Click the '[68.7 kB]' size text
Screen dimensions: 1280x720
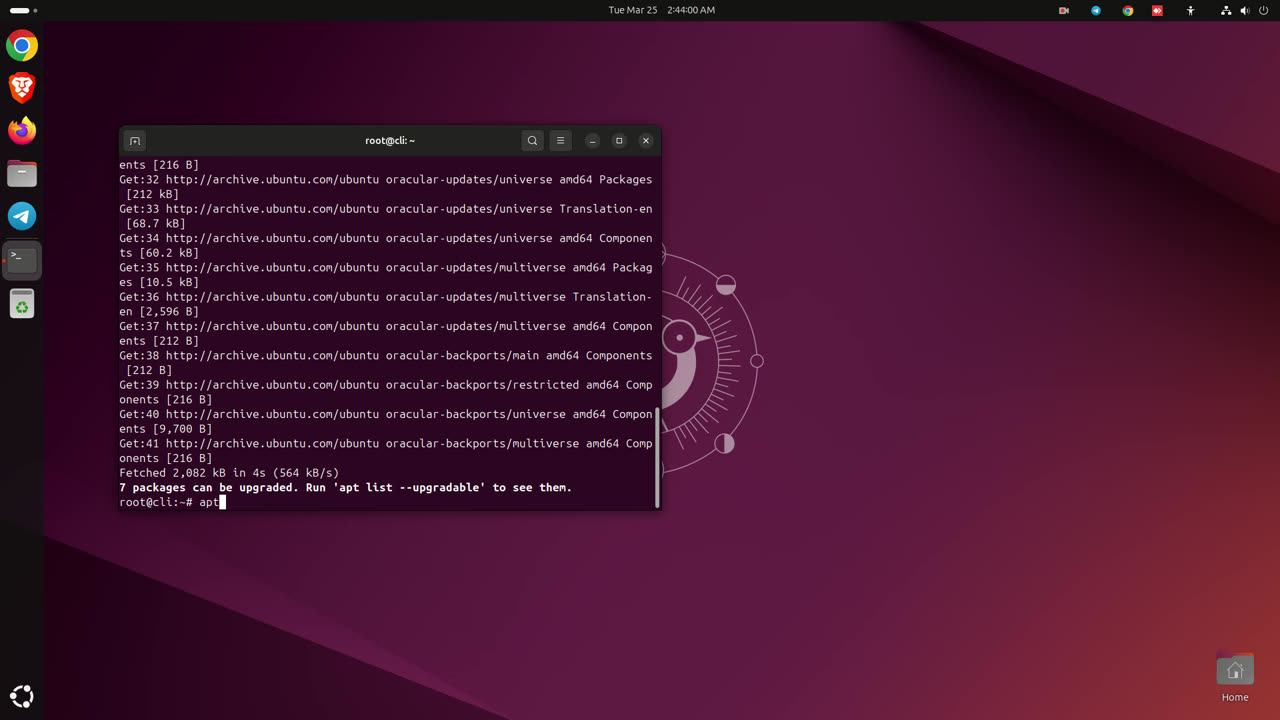point(156,224)
